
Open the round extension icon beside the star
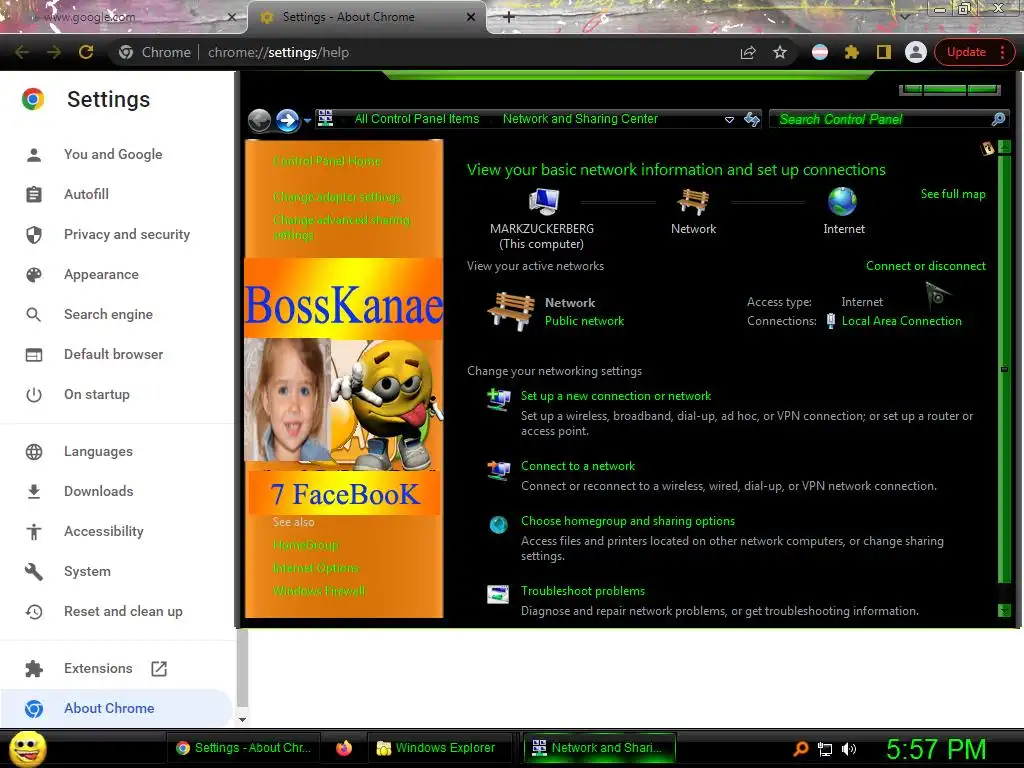(820, 52)
